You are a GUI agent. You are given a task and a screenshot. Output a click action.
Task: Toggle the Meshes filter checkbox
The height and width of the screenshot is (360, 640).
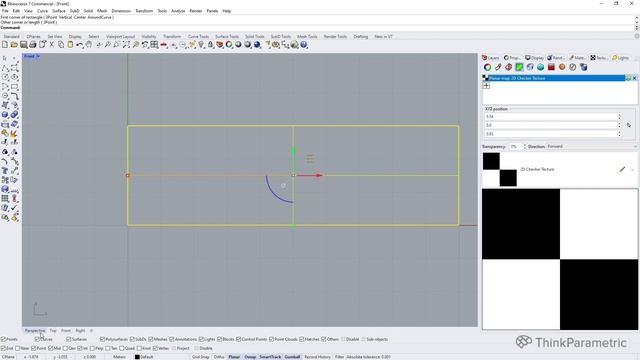[151, 339]
